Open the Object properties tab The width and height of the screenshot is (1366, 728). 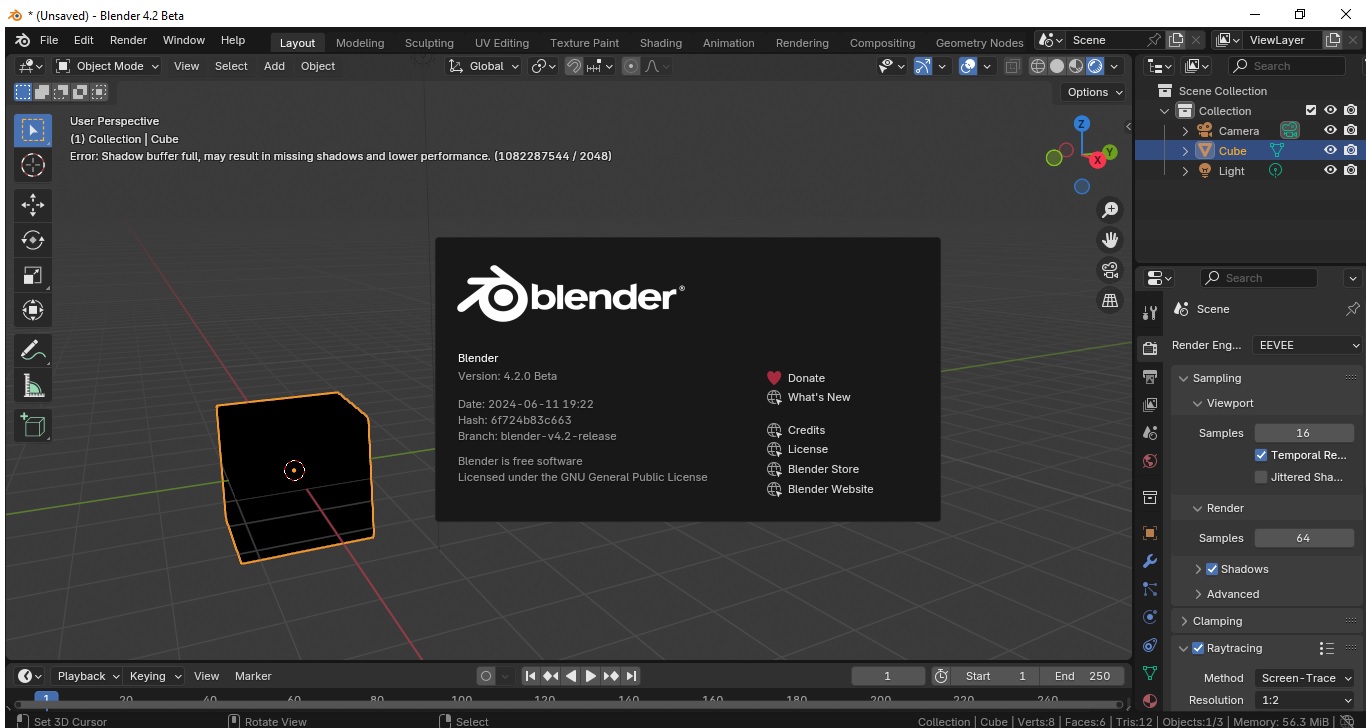(1150, 533)
